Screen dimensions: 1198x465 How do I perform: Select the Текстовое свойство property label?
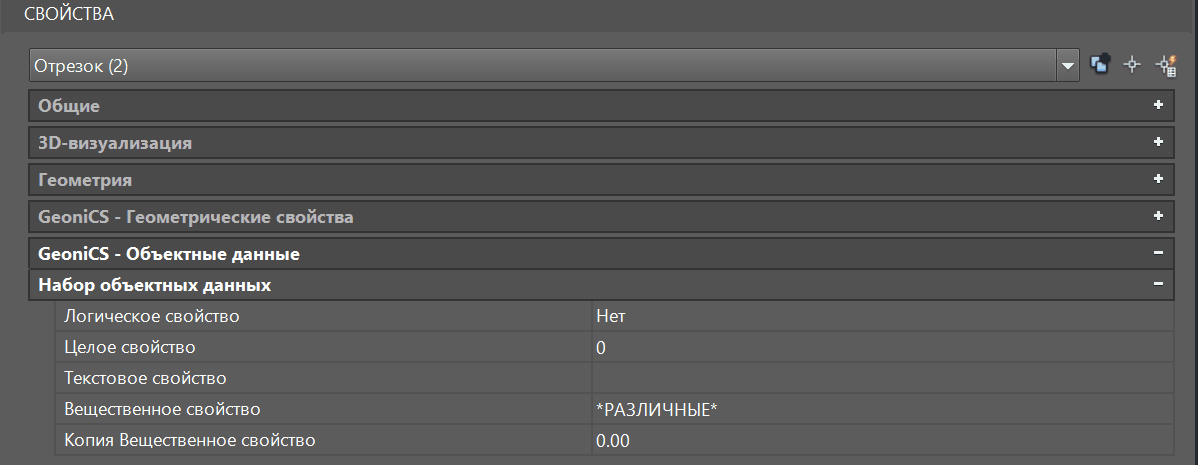[145, 378]
